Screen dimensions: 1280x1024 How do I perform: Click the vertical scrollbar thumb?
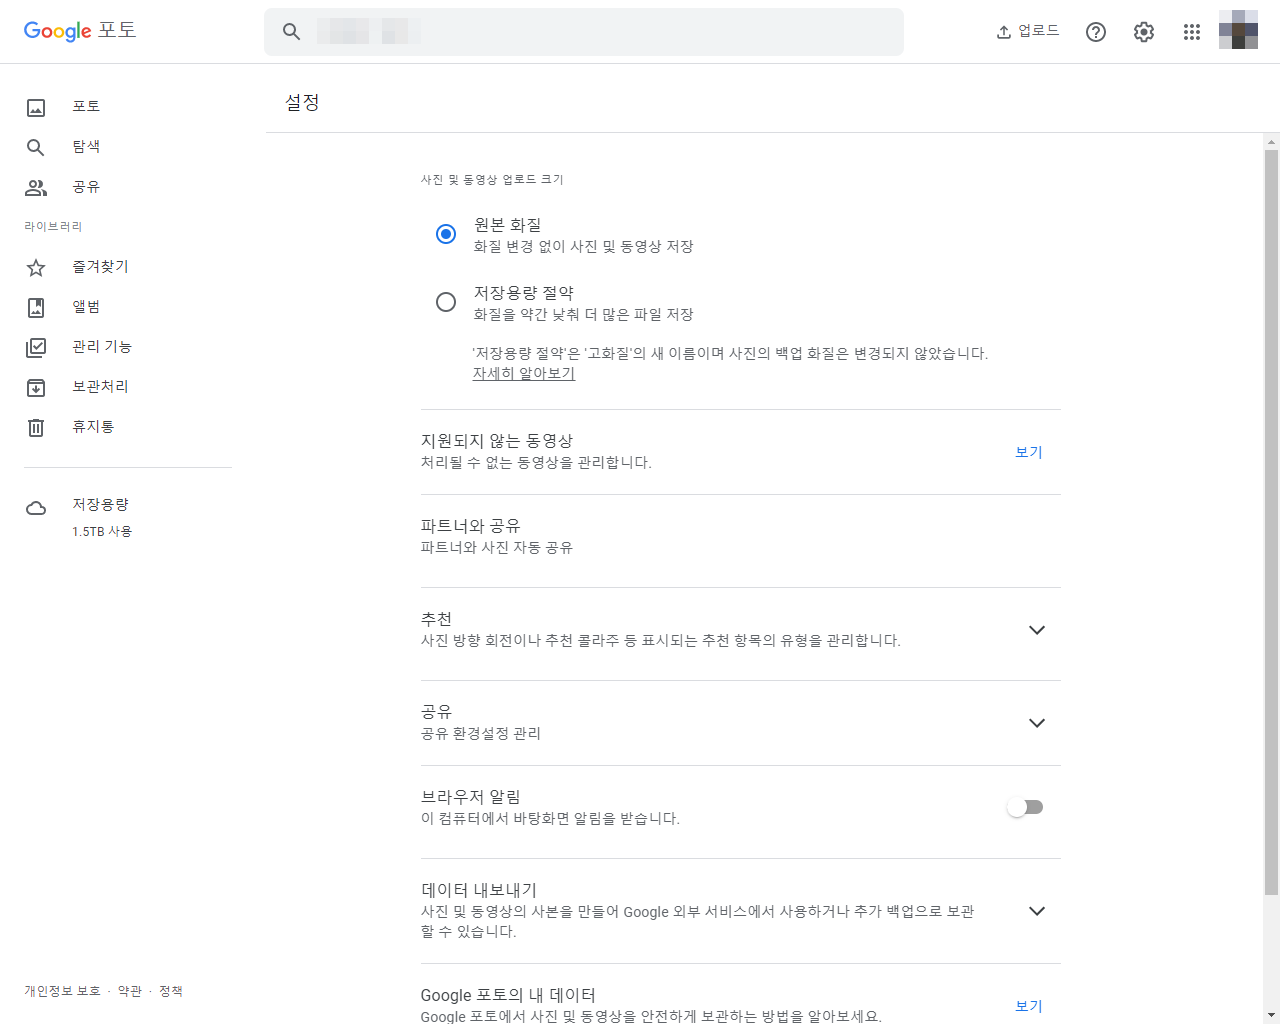(1271, 522)
